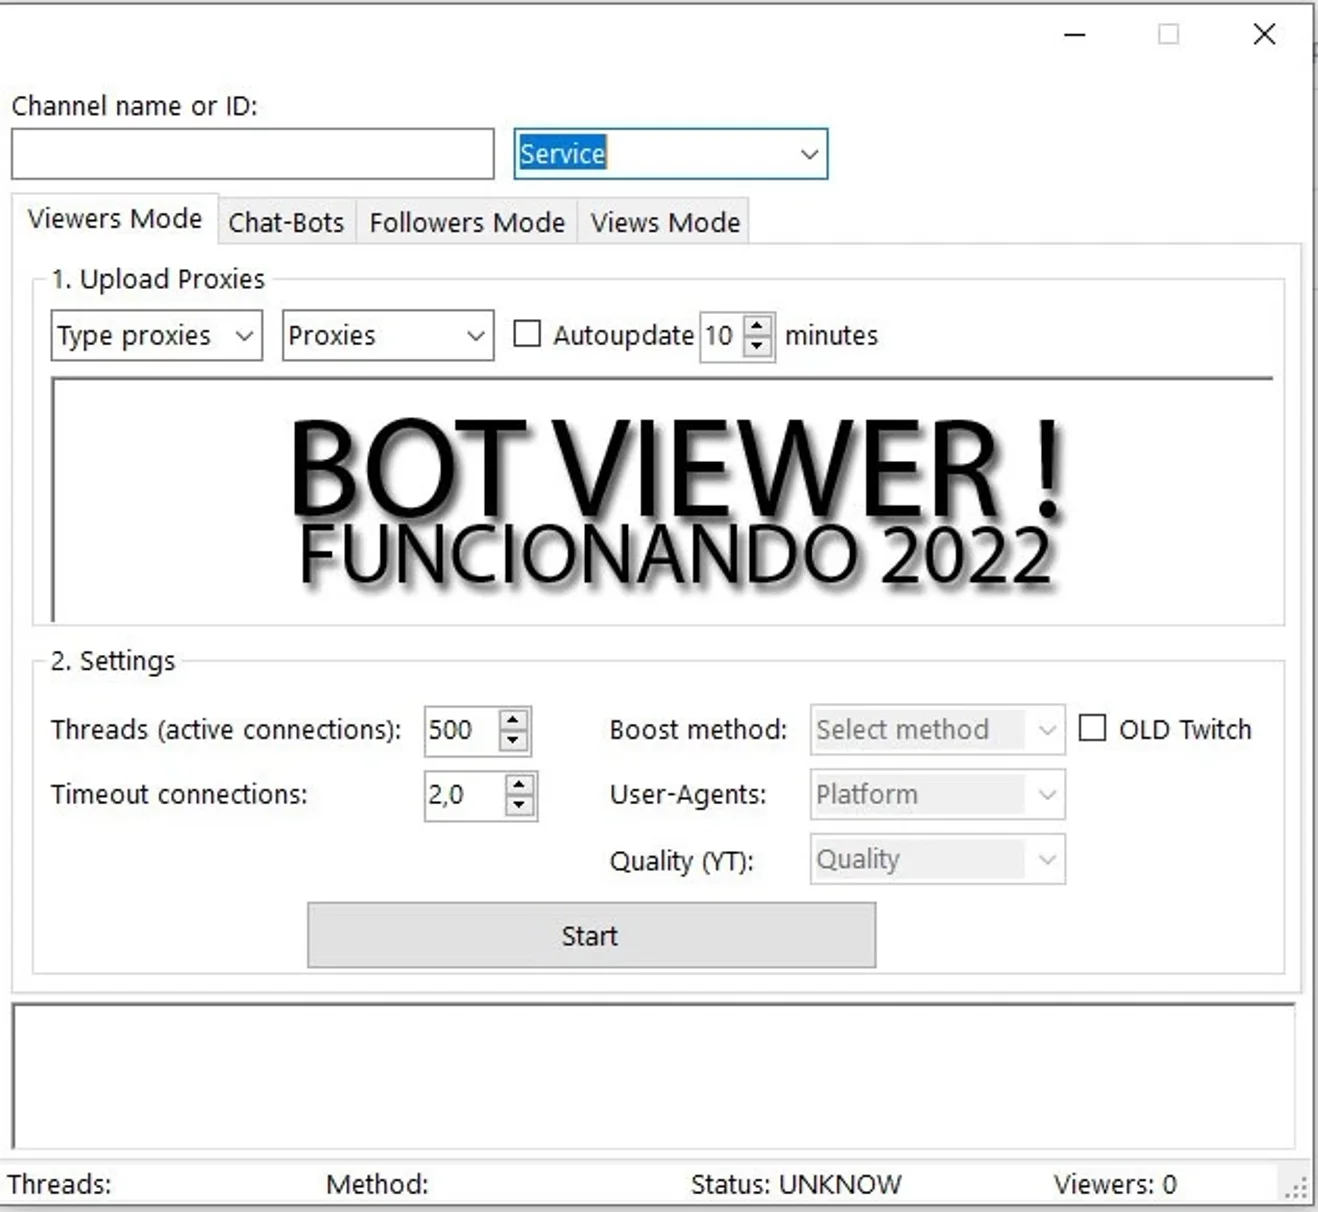
Task: Click the Threads: status bar label
Action: [x=59, y=1185]
